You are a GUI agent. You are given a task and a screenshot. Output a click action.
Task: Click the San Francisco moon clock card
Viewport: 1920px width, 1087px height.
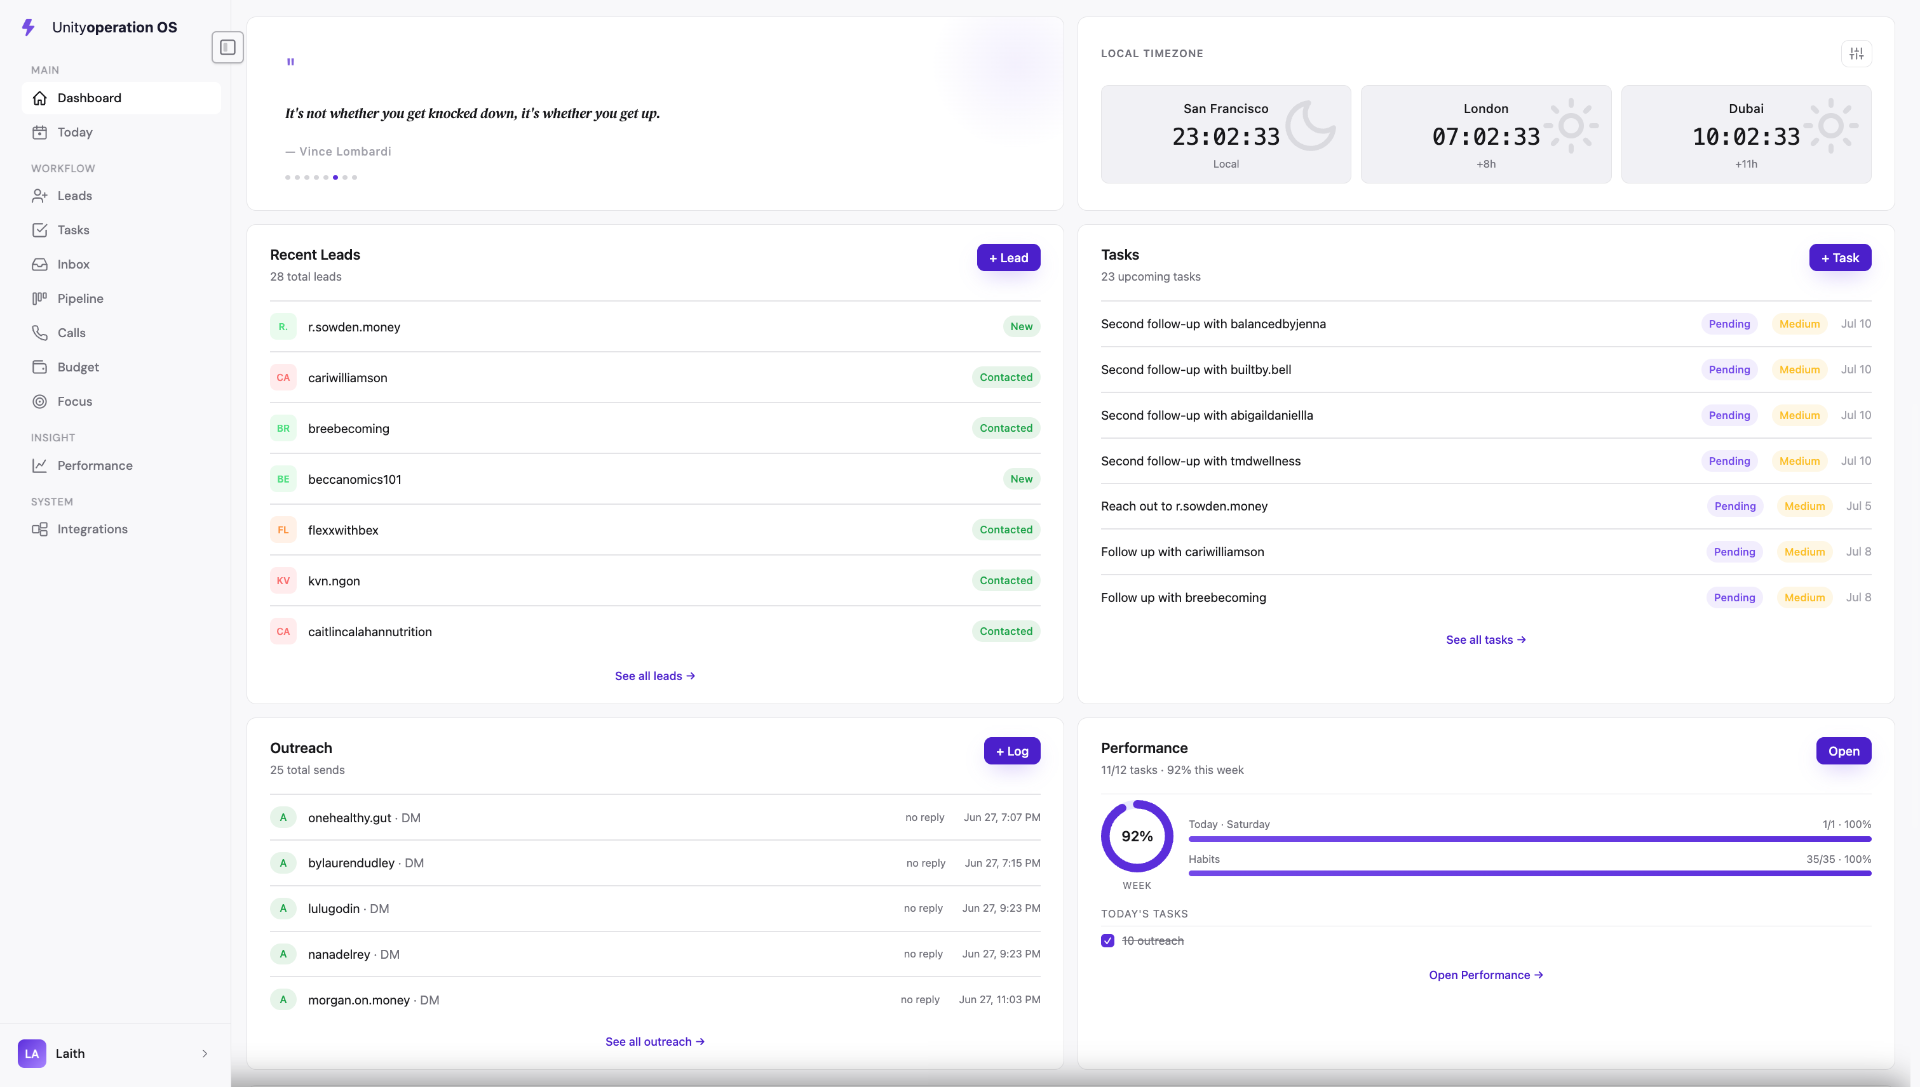point(1226,134)
